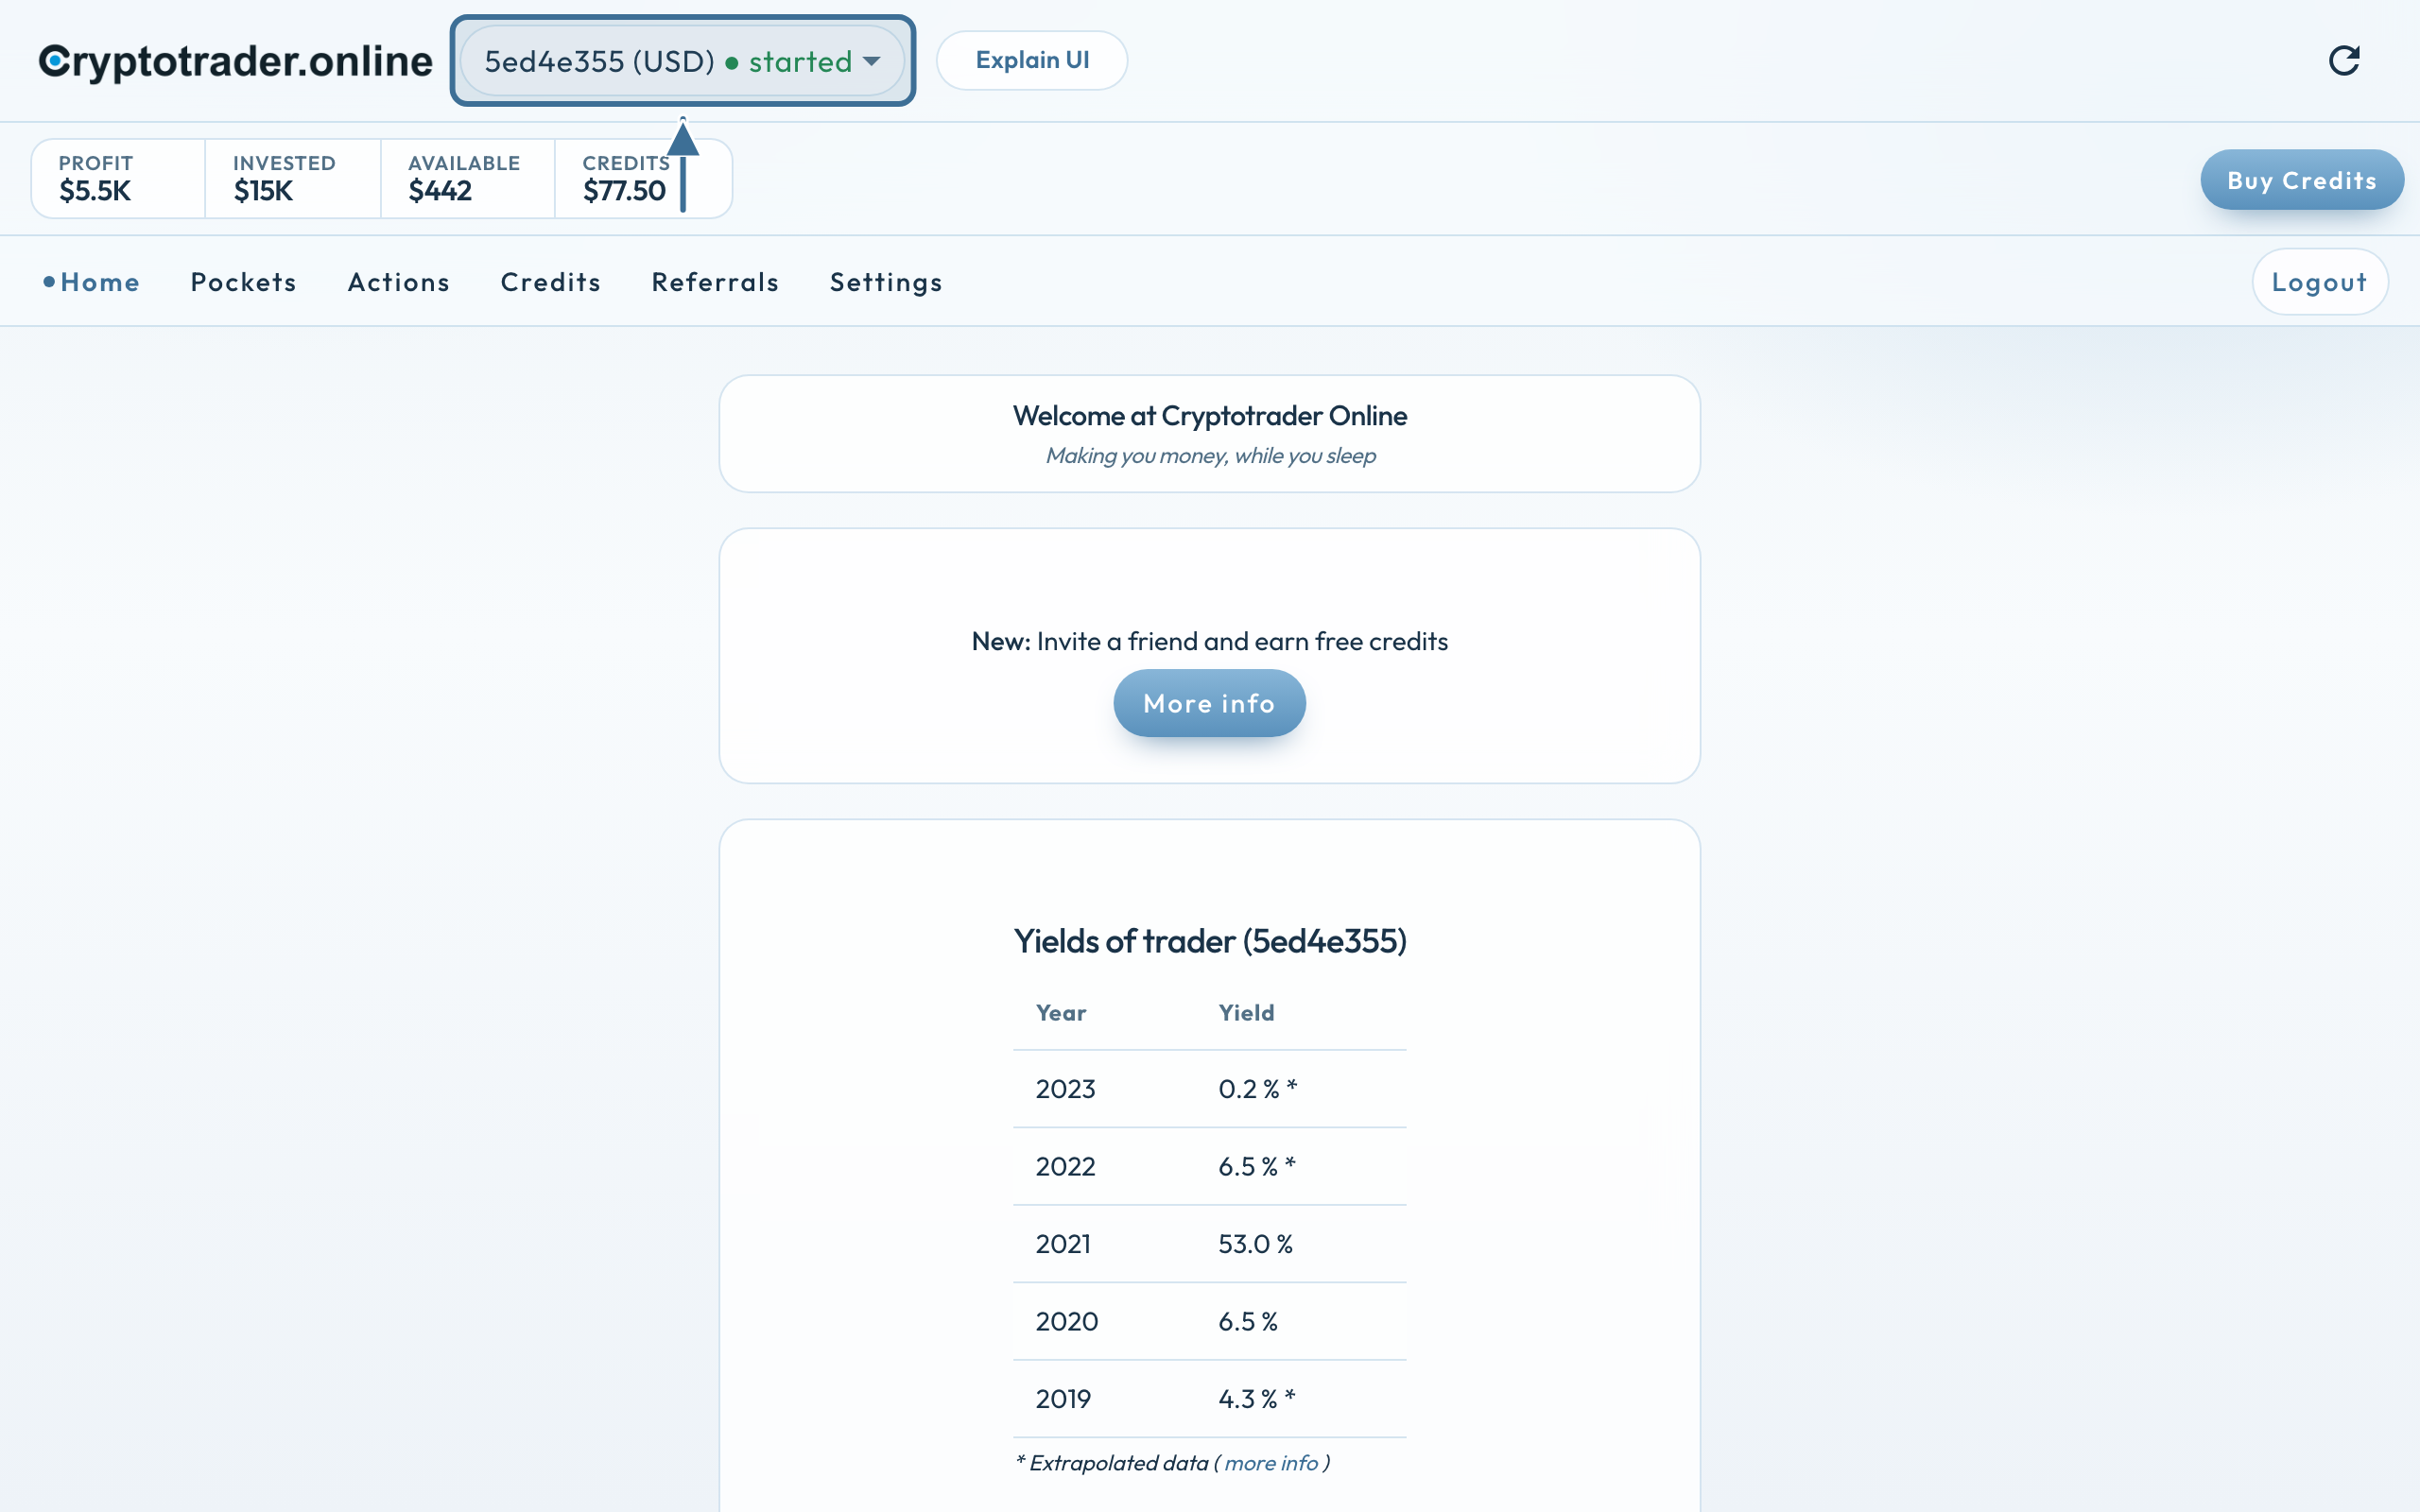Screen dimensions: 2420x1512
Task: Select the PROFIT $5.5K stat box
Action: (119, 178)
